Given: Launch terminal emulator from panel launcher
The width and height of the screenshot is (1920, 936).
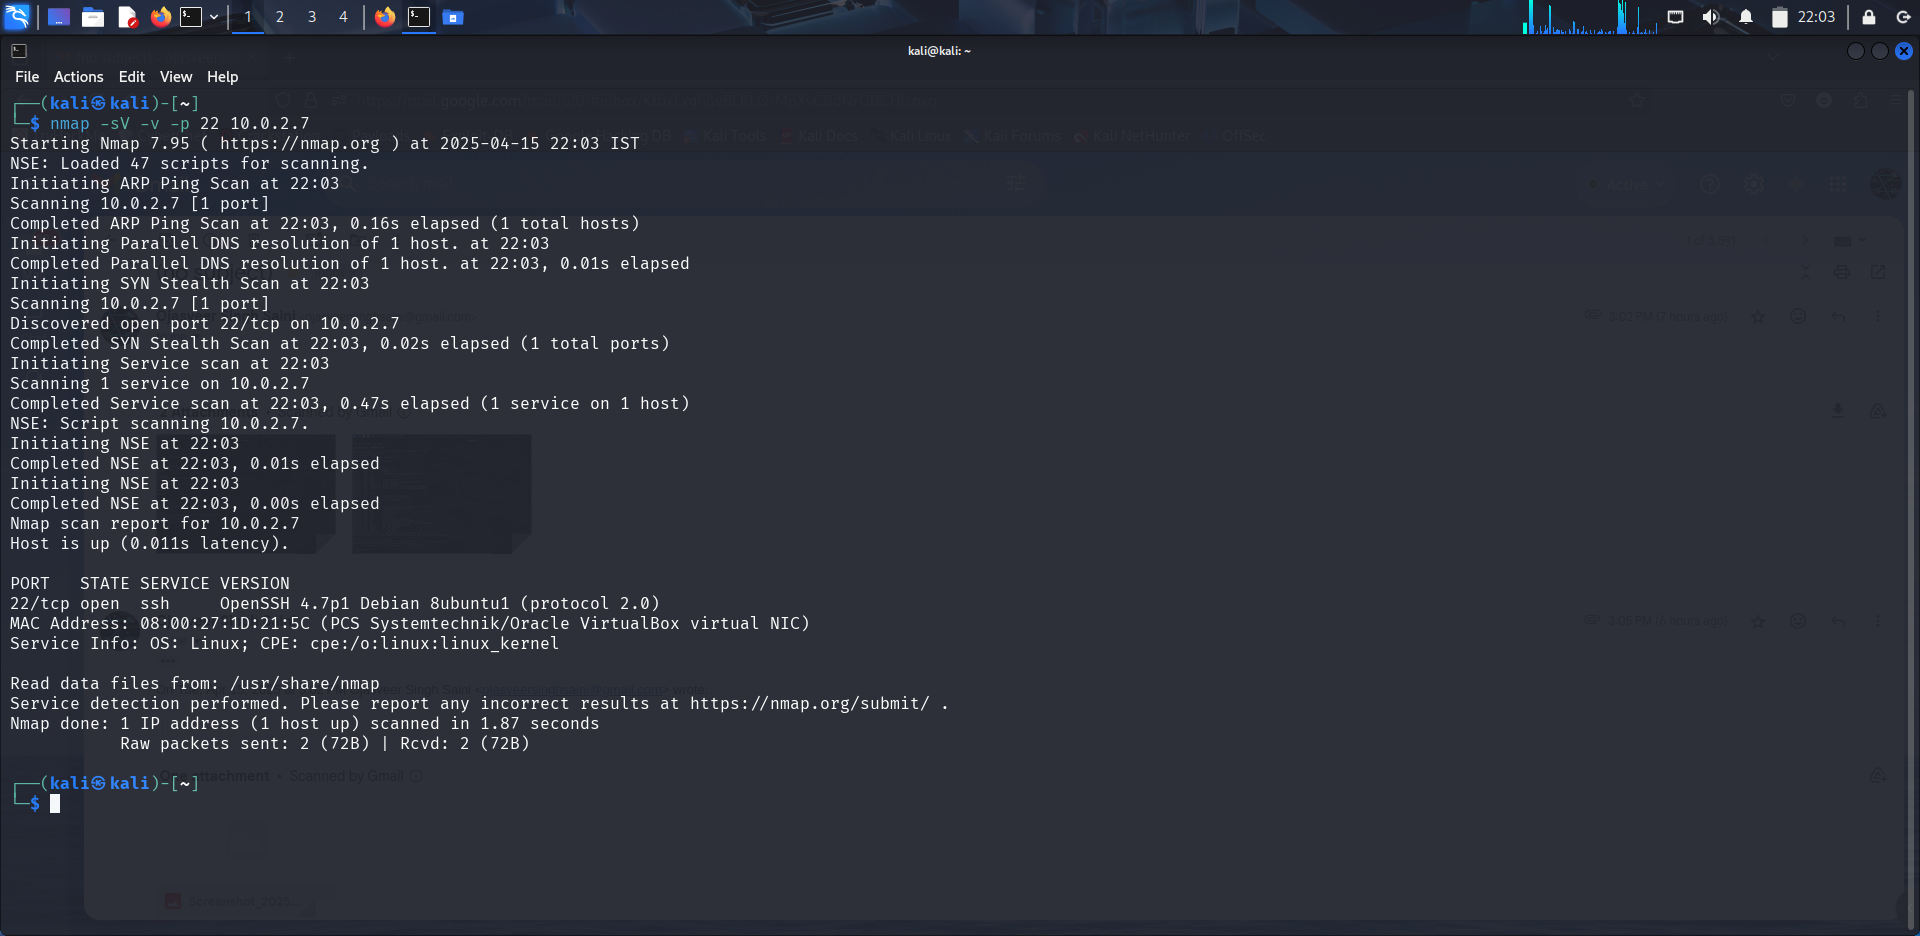Looking at the screenshot, I should point(191,17).
